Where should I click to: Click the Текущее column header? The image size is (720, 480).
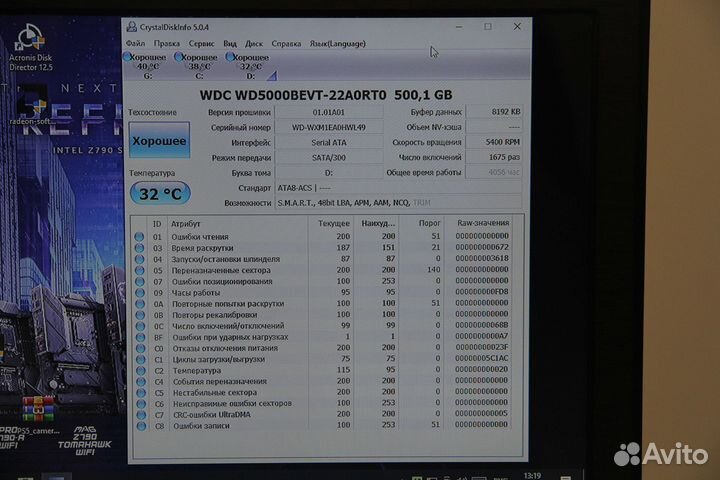pyautogui.click(x=330, y=224)
